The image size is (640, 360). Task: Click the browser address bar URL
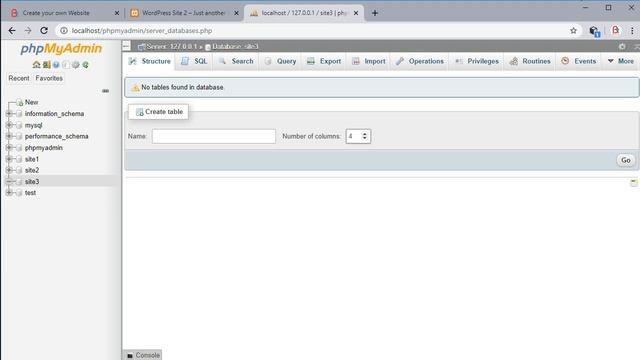pyautogui.click(x=142, y=31)
